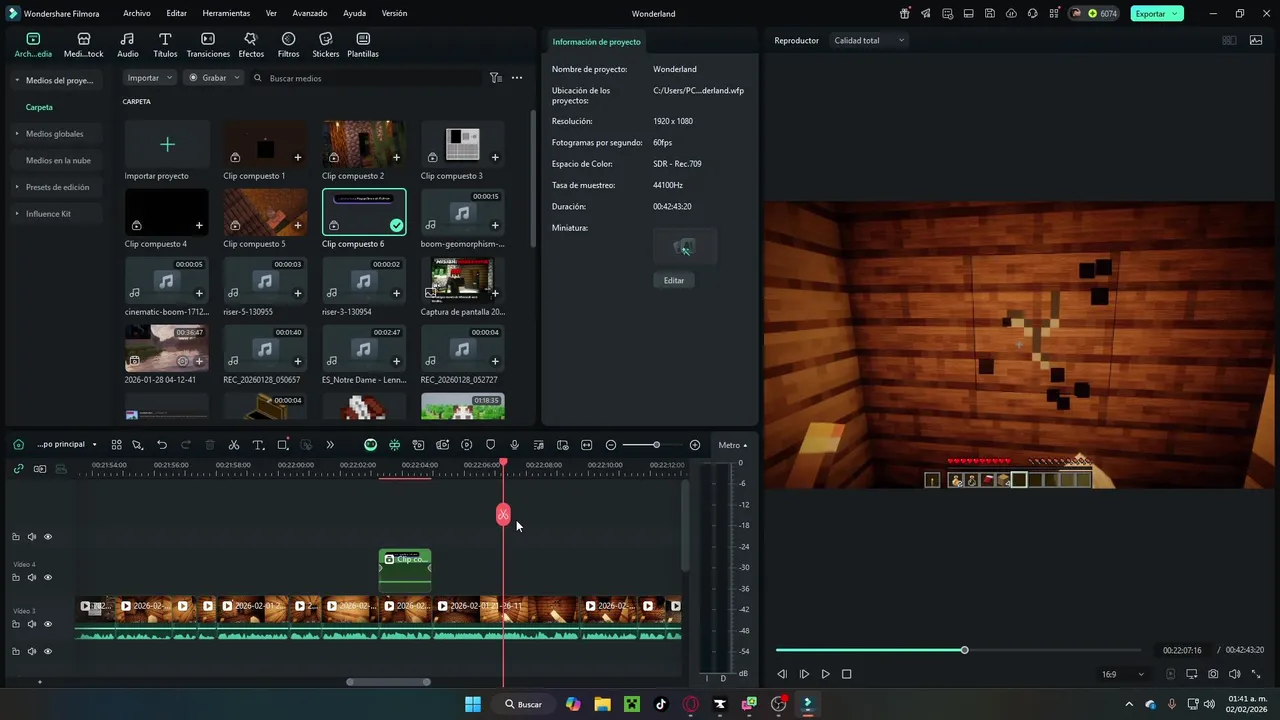Open the Efectos tab
The width and height of the screenshot is (1280, 720).
click(251, 45)
